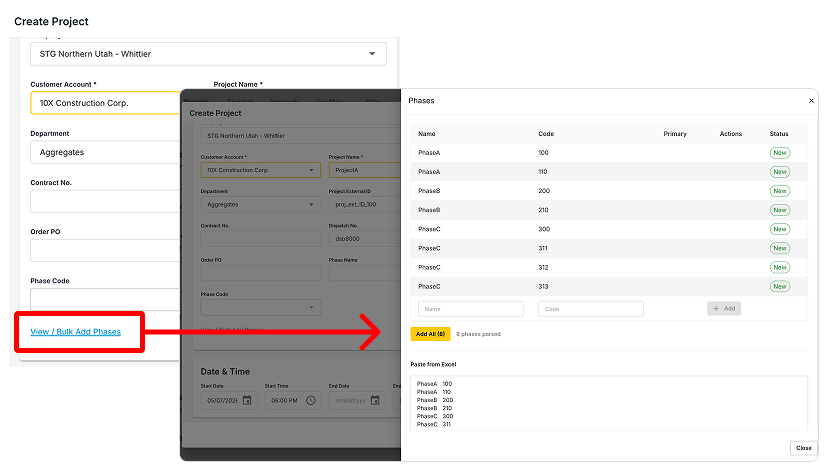Click the proj_ext_ID_100 external ID field

(x=364, y=205)
